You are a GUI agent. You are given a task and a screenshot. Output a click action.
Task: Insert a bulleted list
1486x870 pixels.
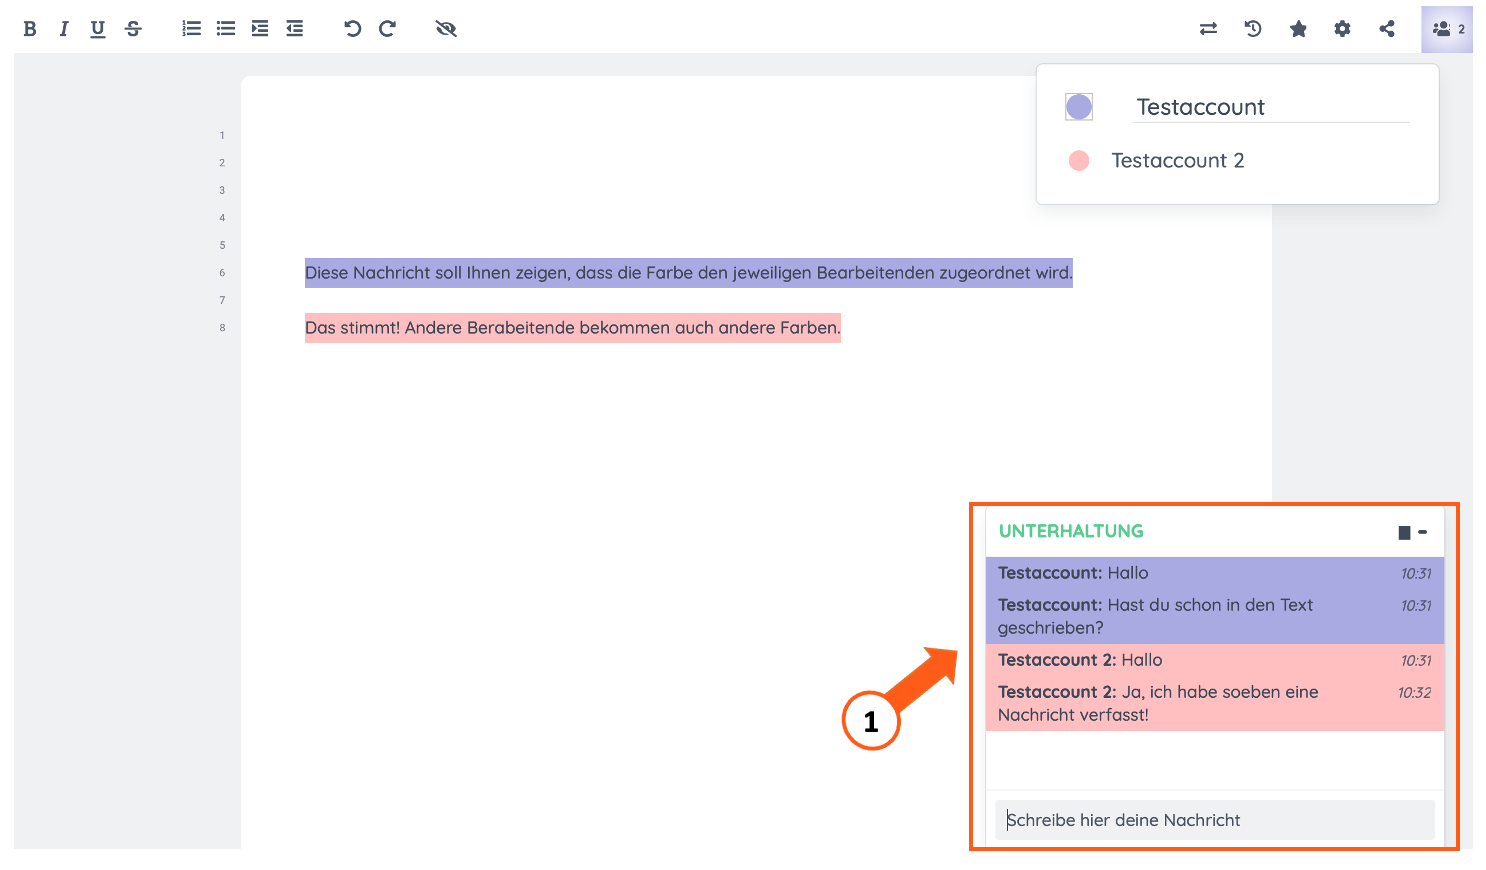pyautogui.click(x=226, y=29)
